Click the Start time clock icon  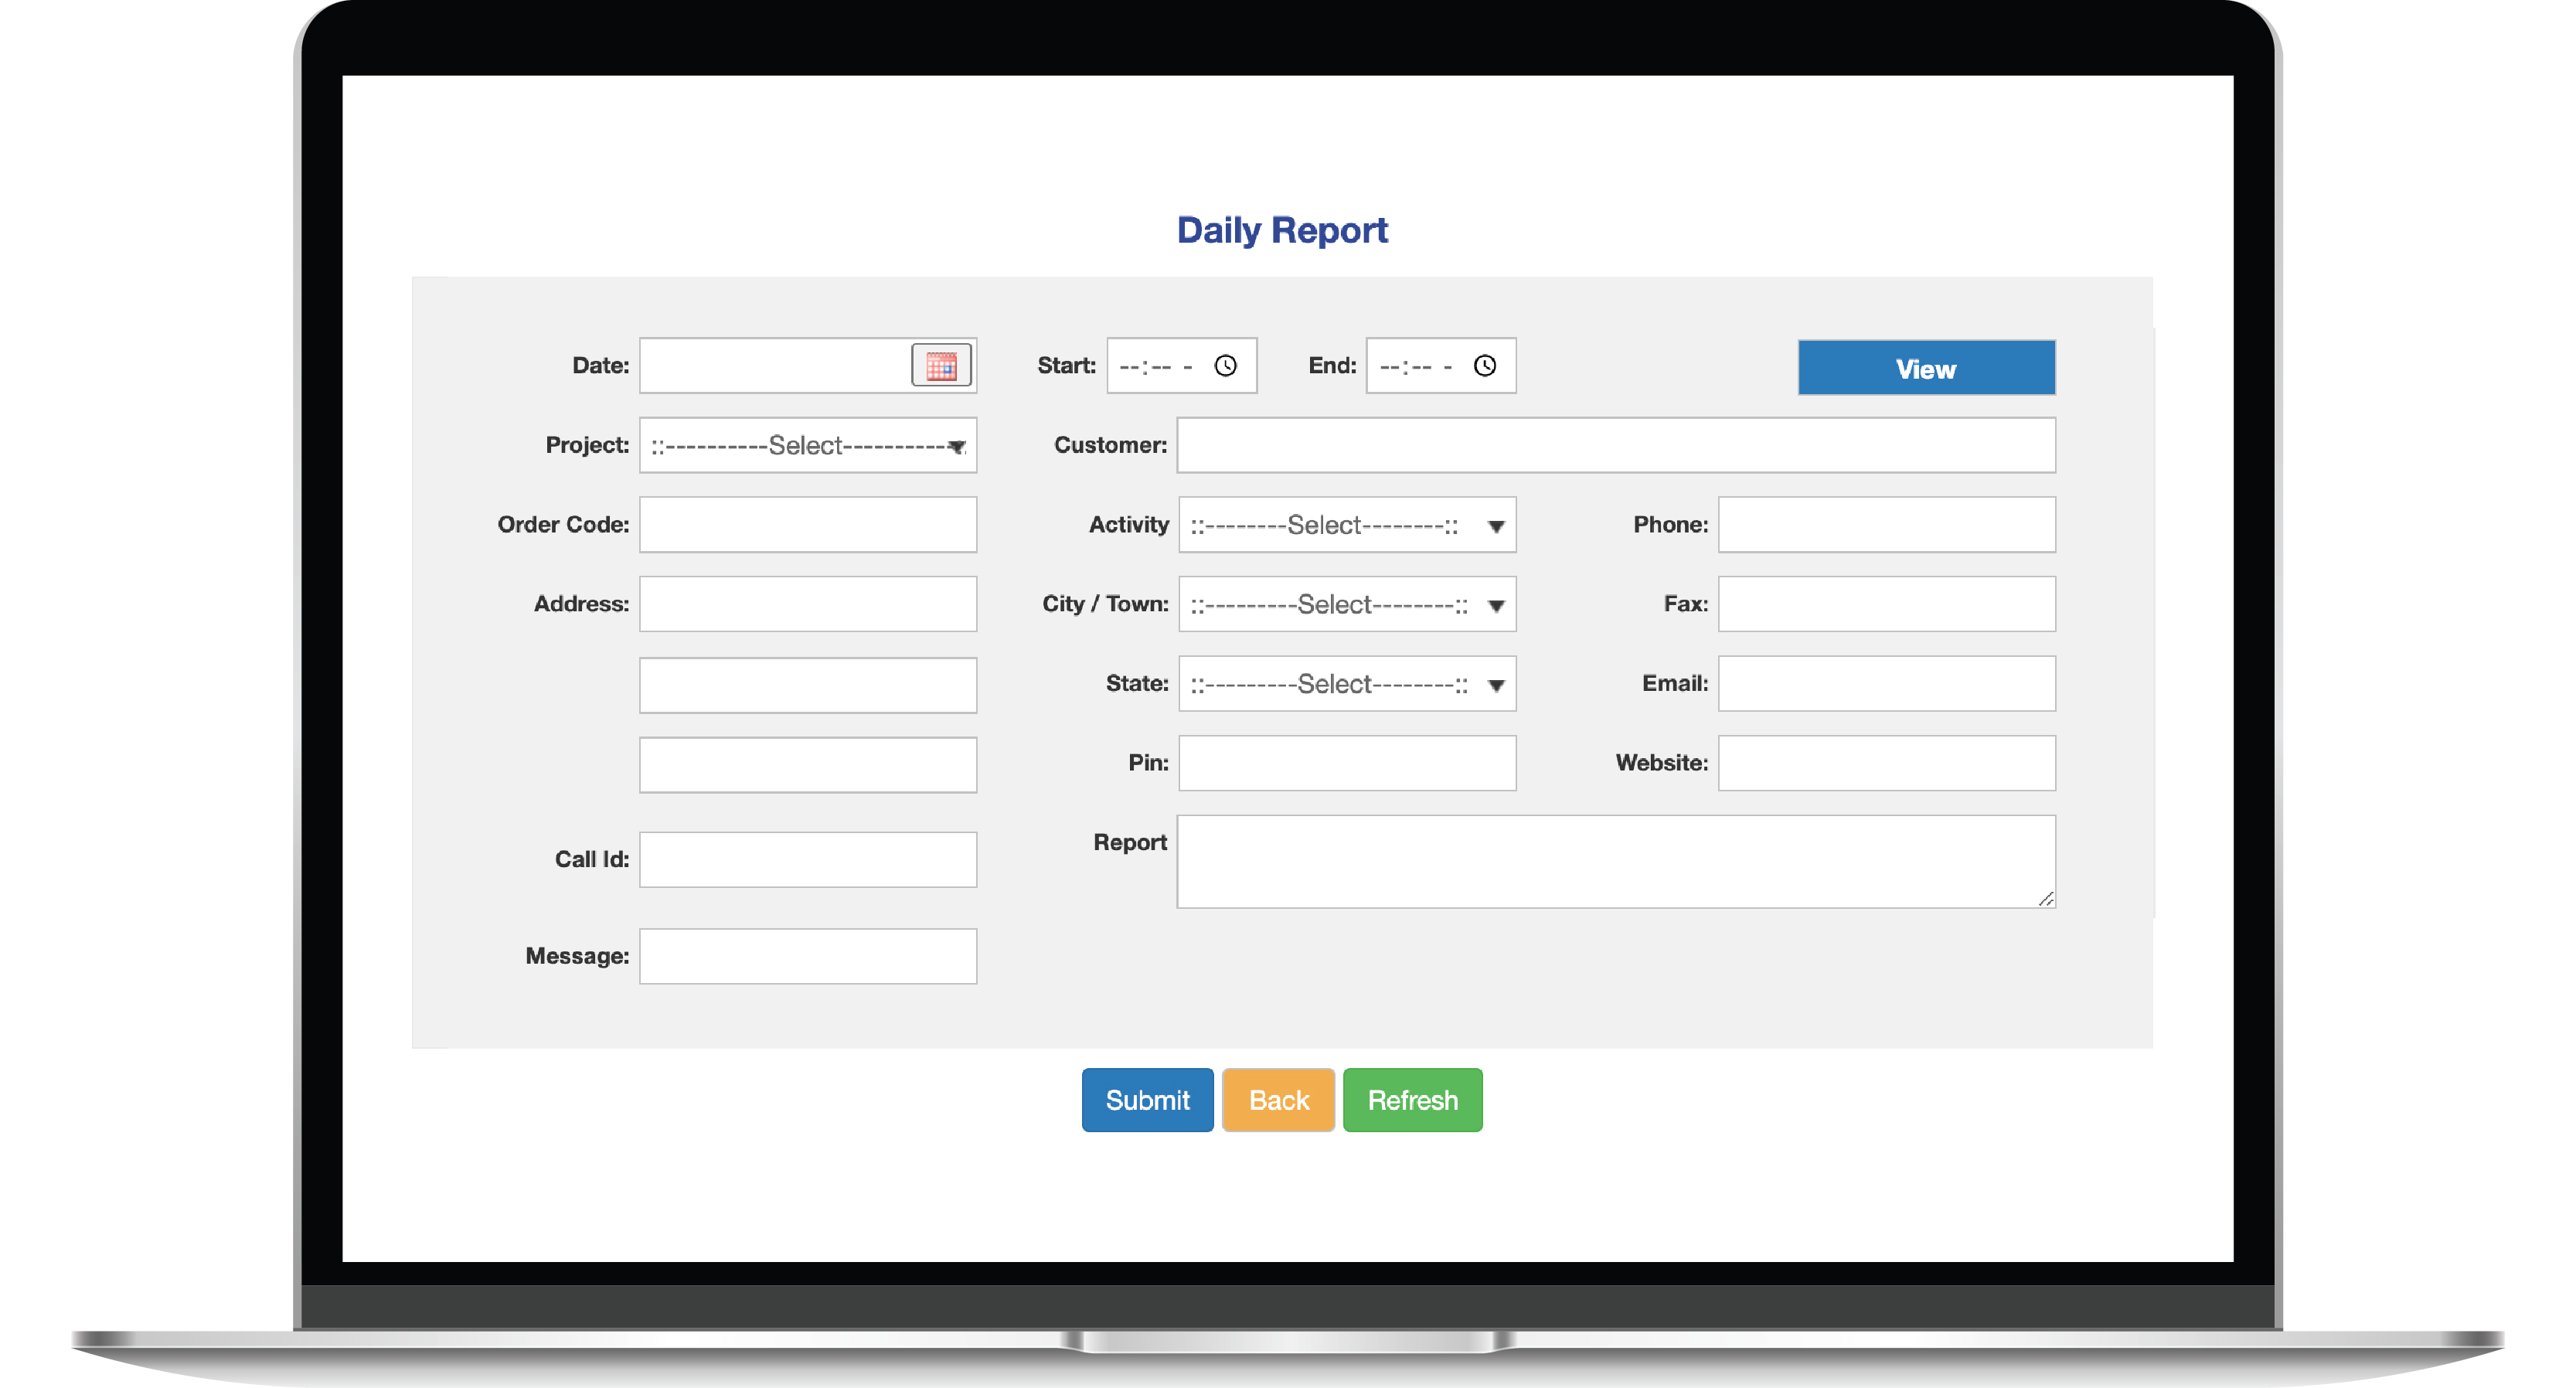coord(1225,366)
